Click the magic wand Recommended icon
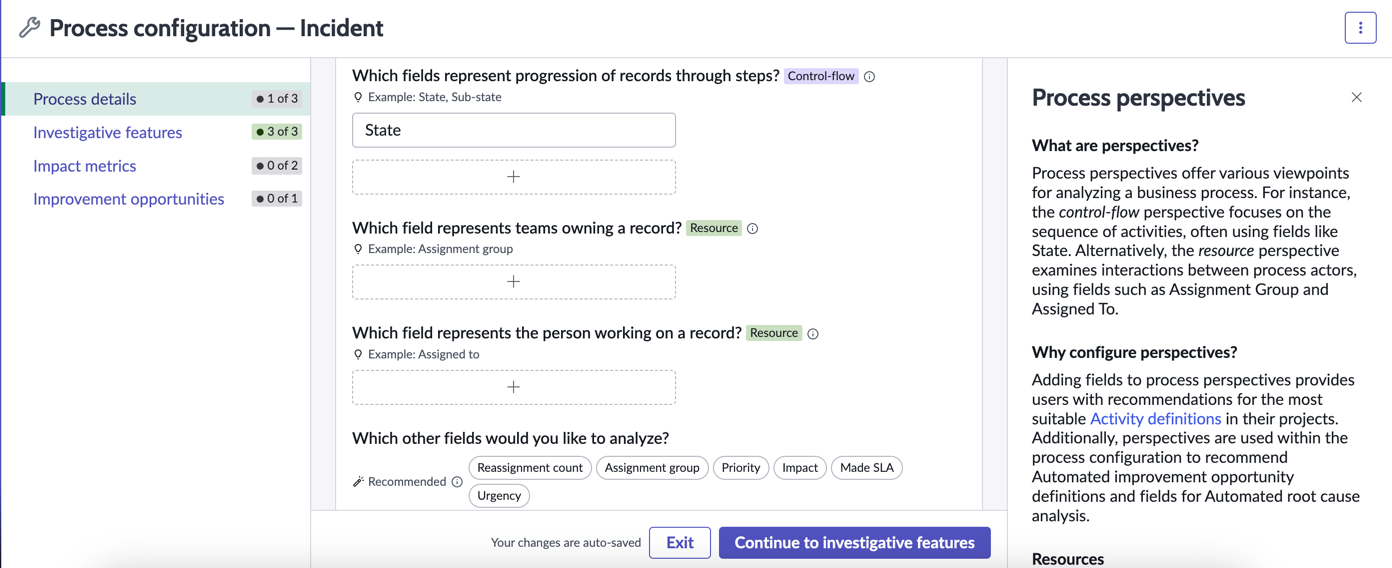This screenshot has height=568, width=1392. [x=358, y=482]
